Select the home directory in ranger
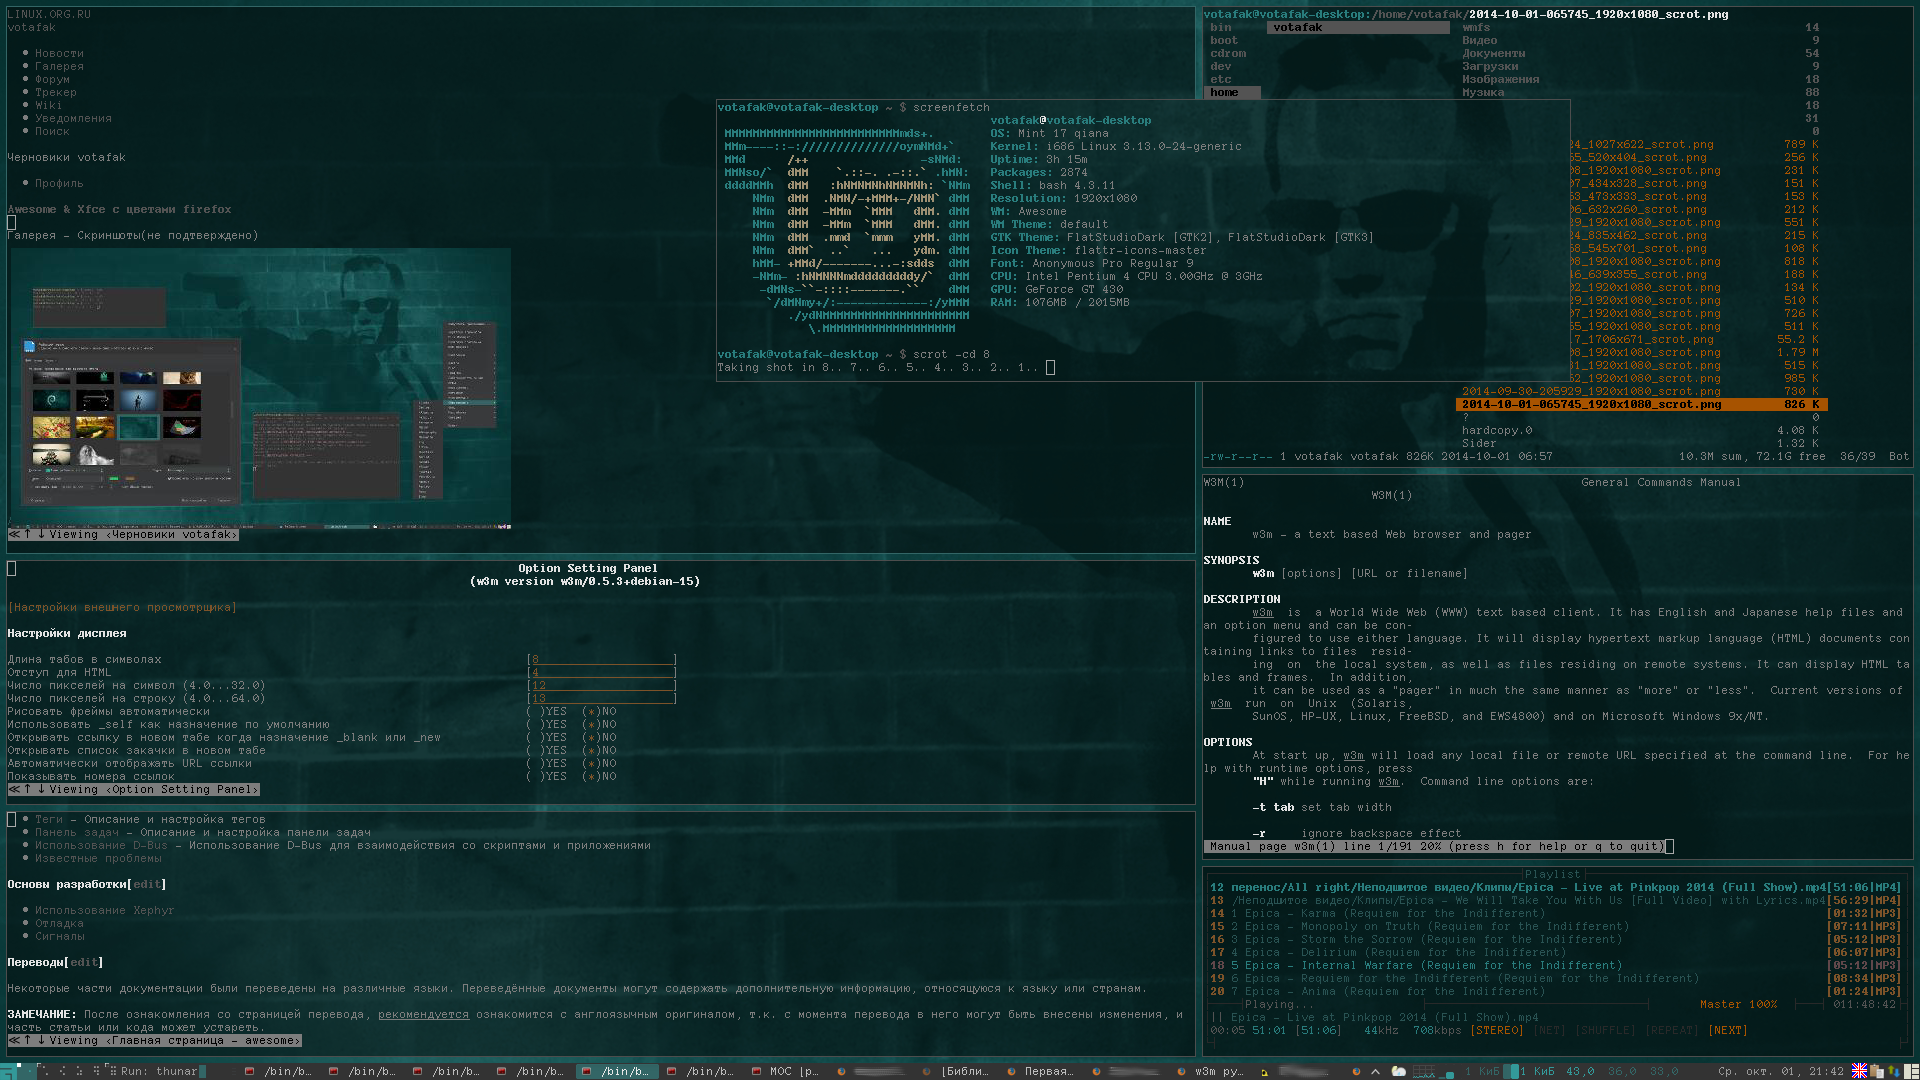1920x1080 pixels. (1231, 93)
